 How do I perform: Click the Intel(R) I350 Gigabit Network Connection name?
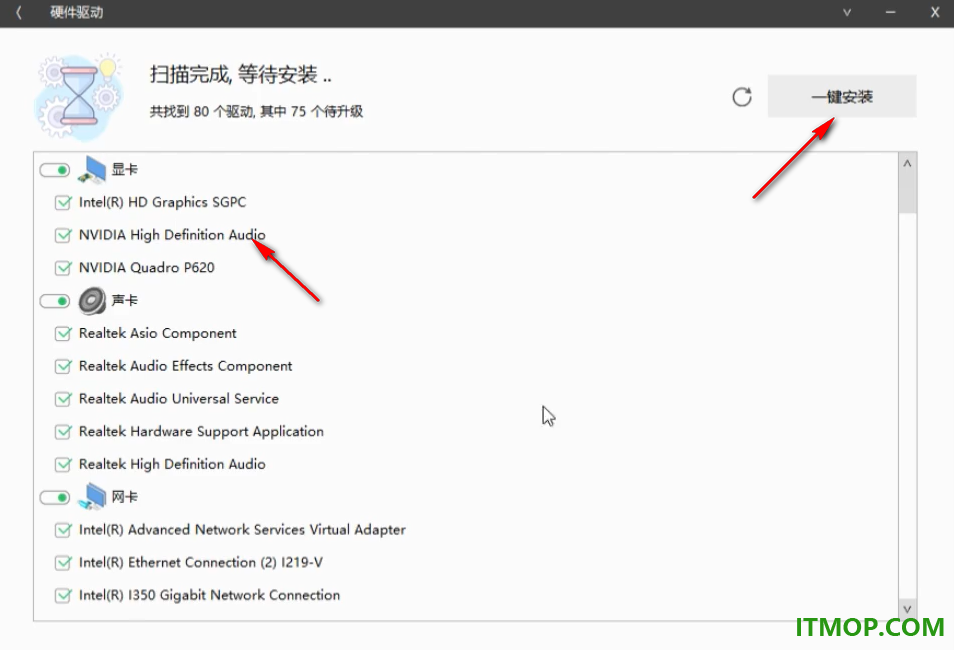(209, 595)
